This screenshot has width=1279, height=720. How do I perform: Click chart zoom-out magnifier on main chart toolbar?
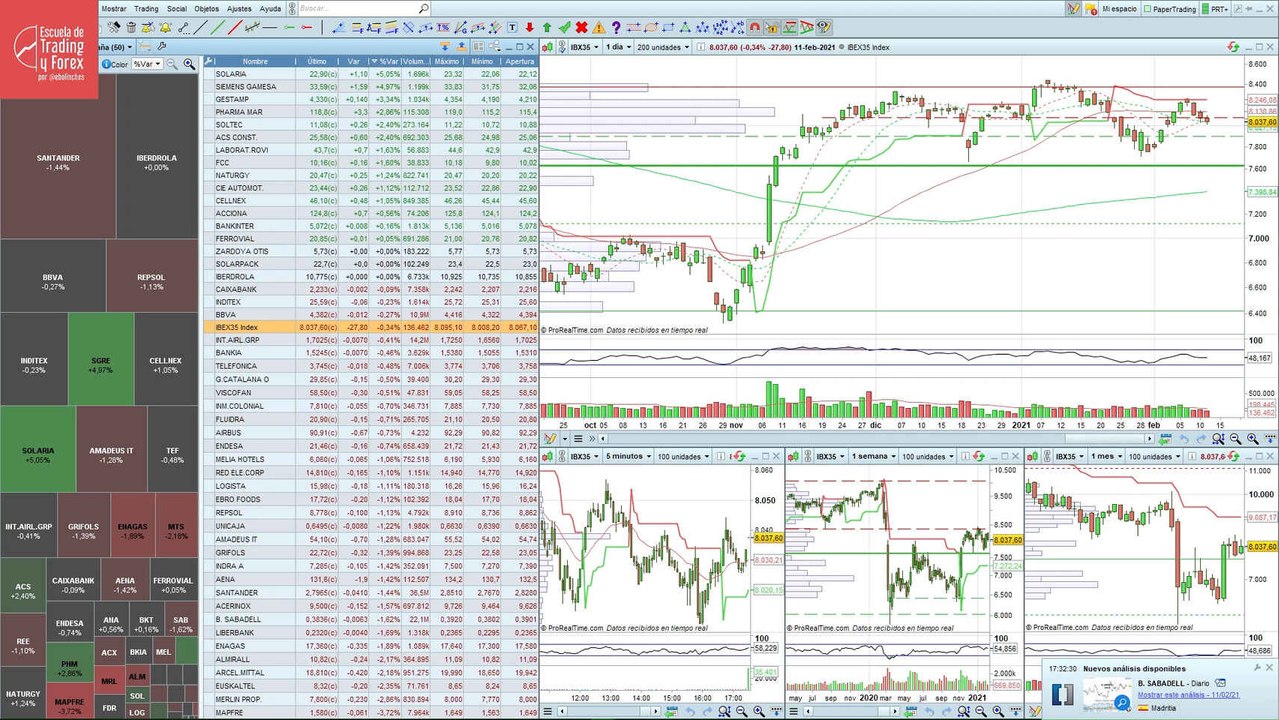(x=1235, y=439)
